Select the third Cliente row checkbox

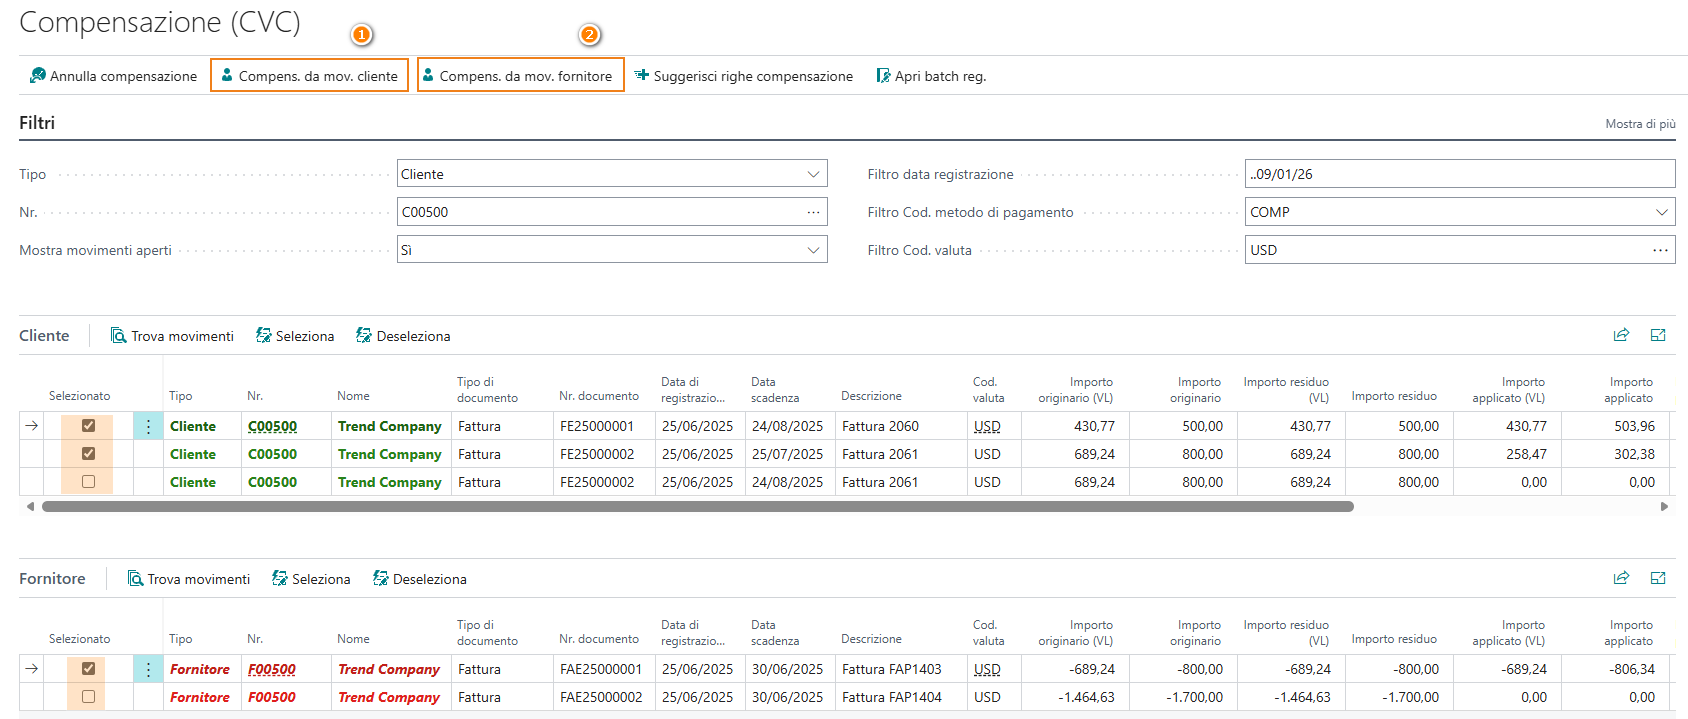(88, 482)
